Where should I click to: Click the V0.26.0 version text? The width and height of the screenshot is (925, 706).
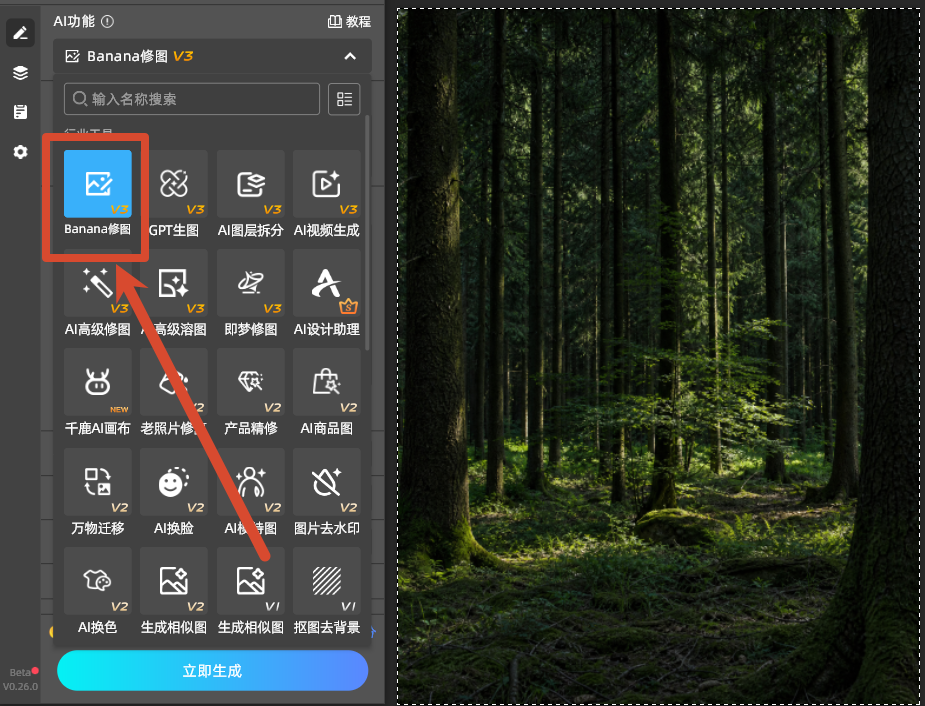(x=20, y=687)
